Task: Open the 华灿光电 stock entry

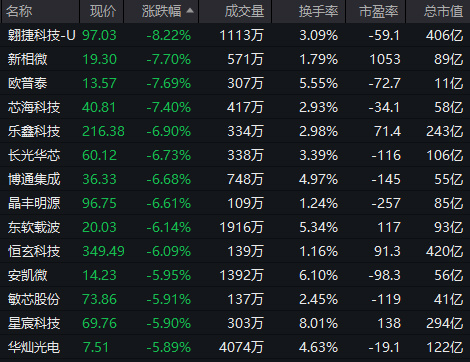Action: coord(34,347)
